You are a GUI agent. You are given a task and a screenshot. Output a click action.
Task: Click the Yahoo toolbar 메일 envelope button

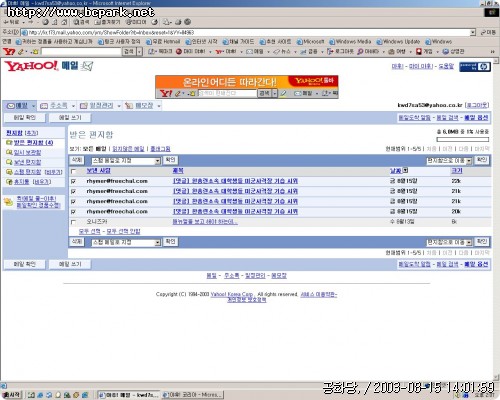tap(255, 52)
